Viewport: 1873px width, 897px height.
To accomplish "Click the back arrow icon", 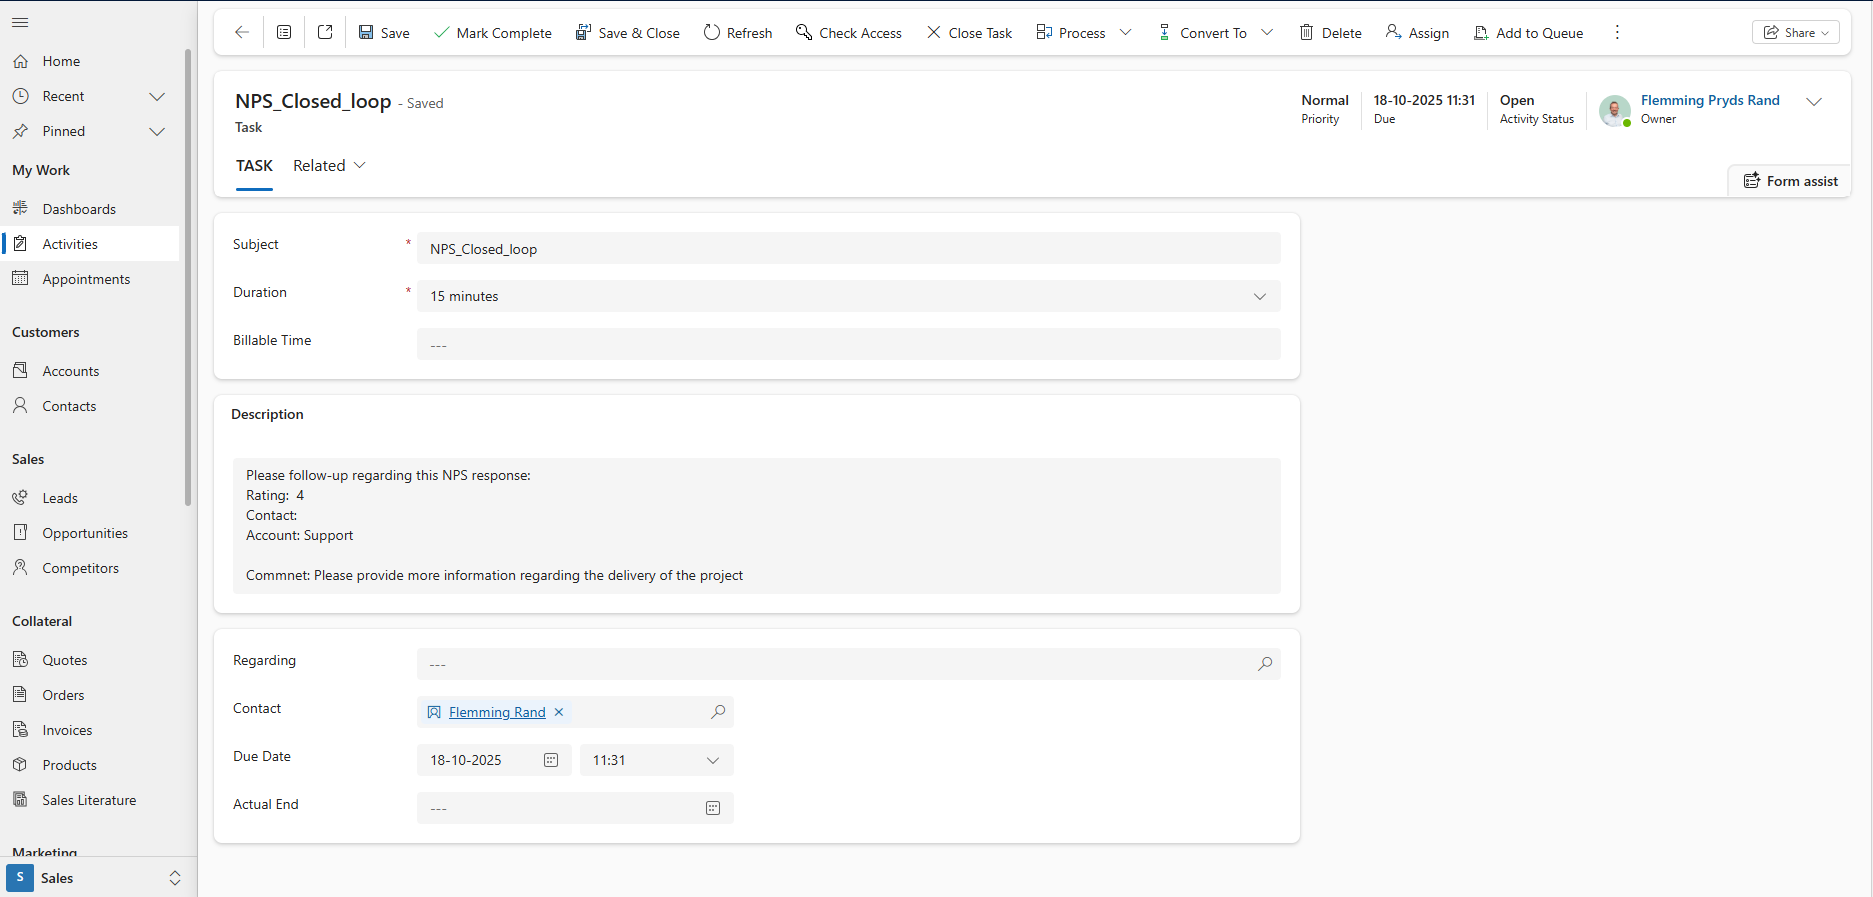I will click(x=241, y=32).
